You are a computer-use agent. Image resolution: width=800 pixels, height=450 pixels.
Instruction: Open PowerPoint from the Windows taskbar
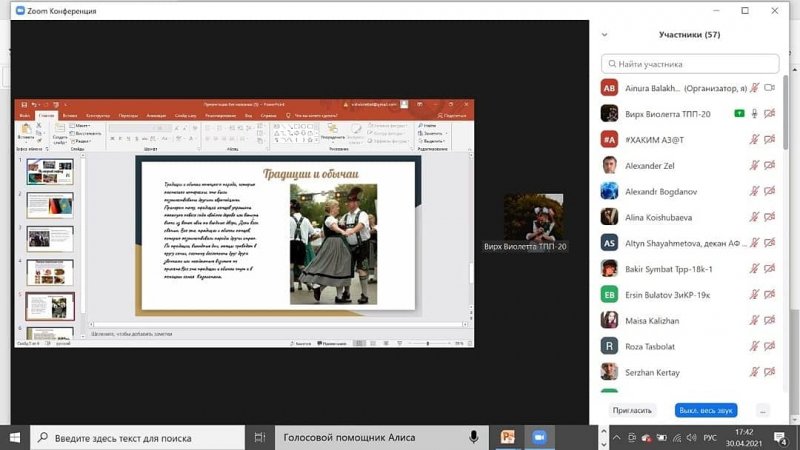pyautogui.click(x=508, y=437)
